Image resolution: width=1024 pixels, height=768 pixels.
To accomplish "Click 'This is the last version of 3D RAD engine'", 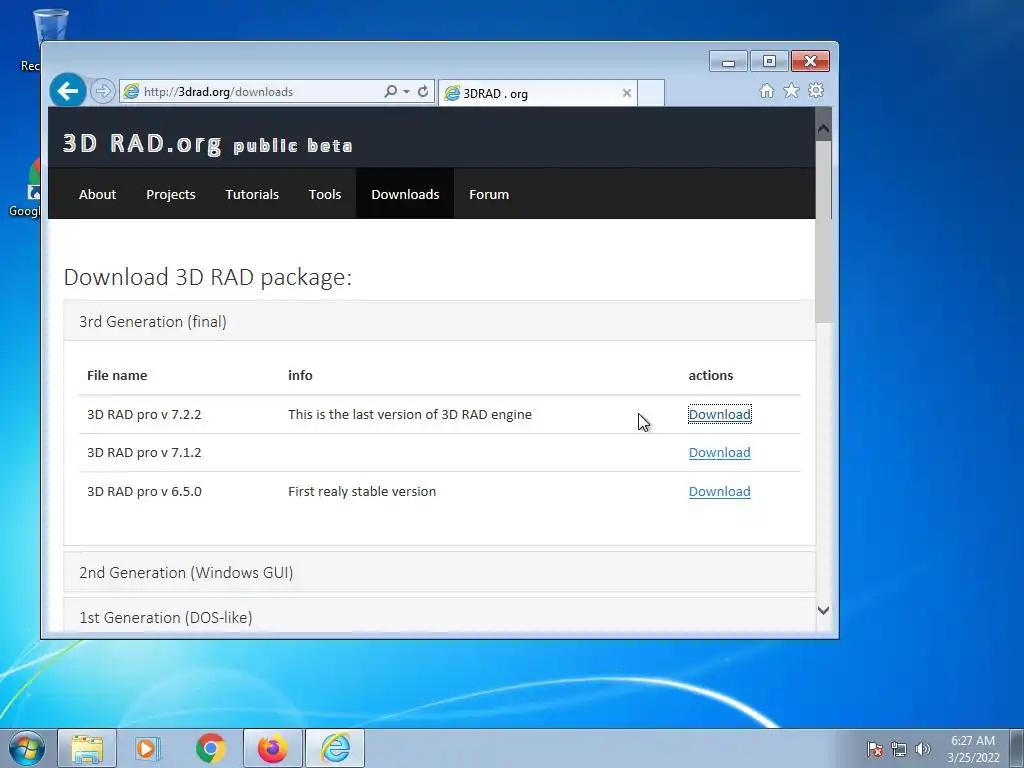I will click(x=410, y=414).
